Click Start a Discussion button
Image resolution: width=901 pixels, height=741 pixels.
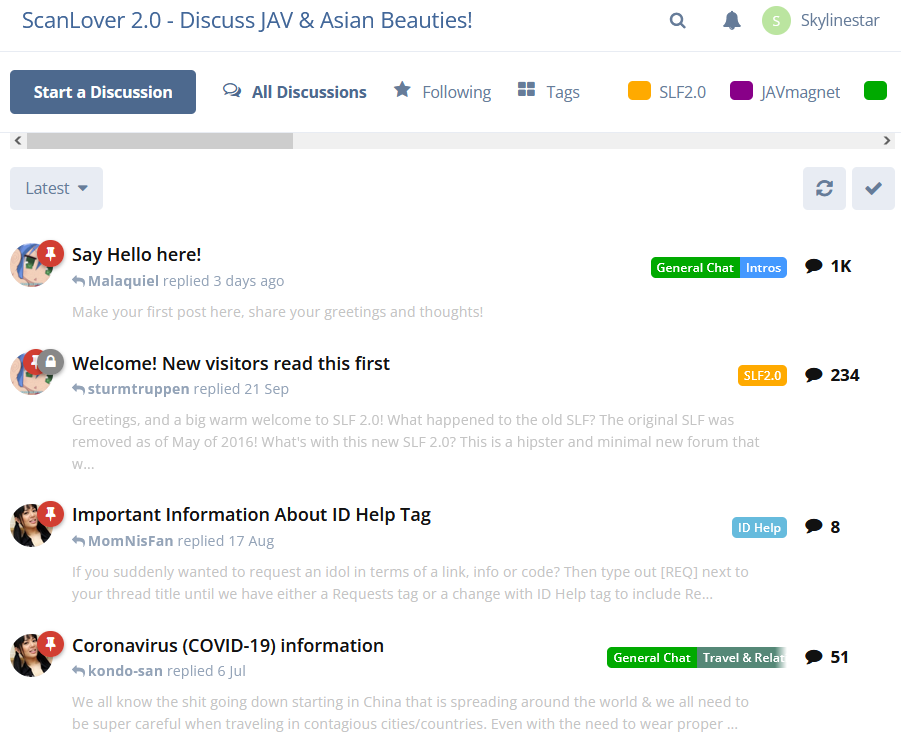pyautogui.click(x=103, y=92)
